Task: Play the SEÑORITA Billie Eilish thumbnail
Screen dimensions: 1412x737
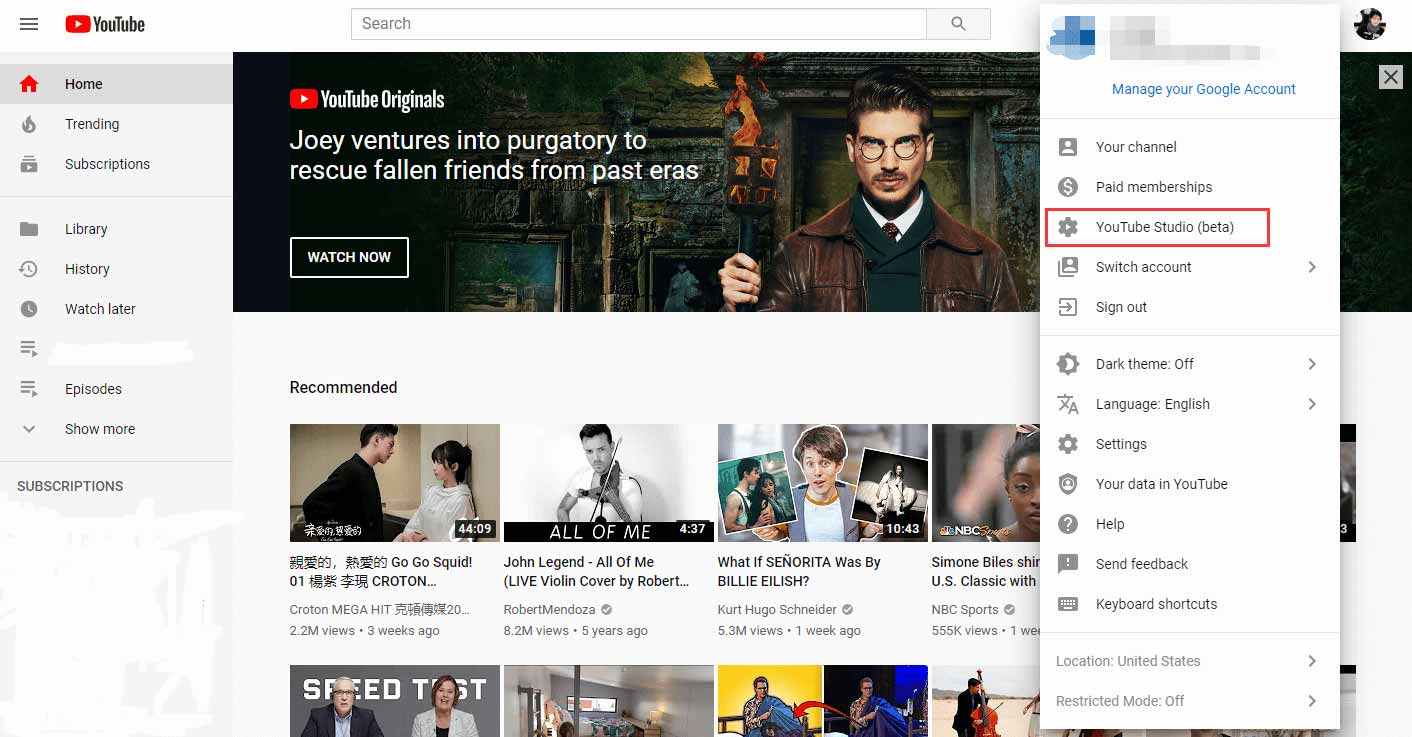Action: [823, 483]
